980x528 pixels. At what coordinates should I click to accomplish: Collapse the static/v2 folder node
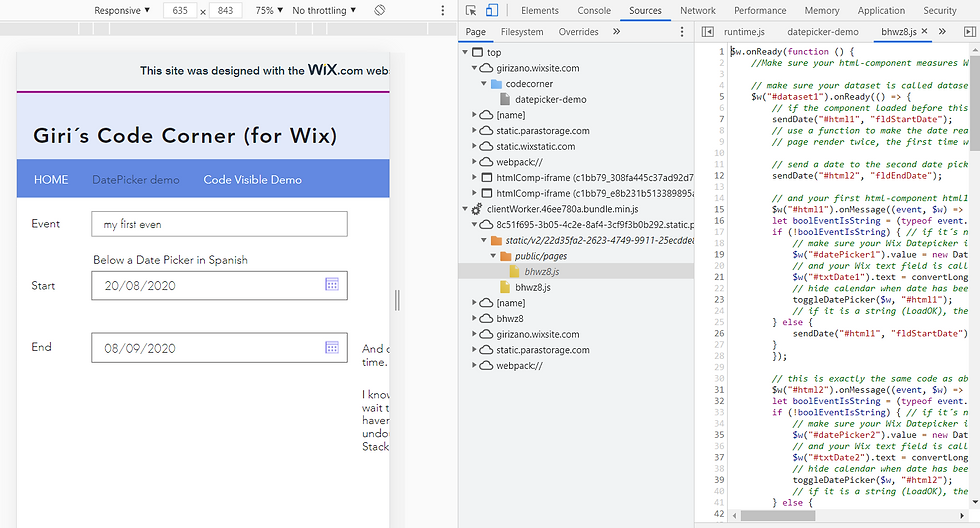484,240
